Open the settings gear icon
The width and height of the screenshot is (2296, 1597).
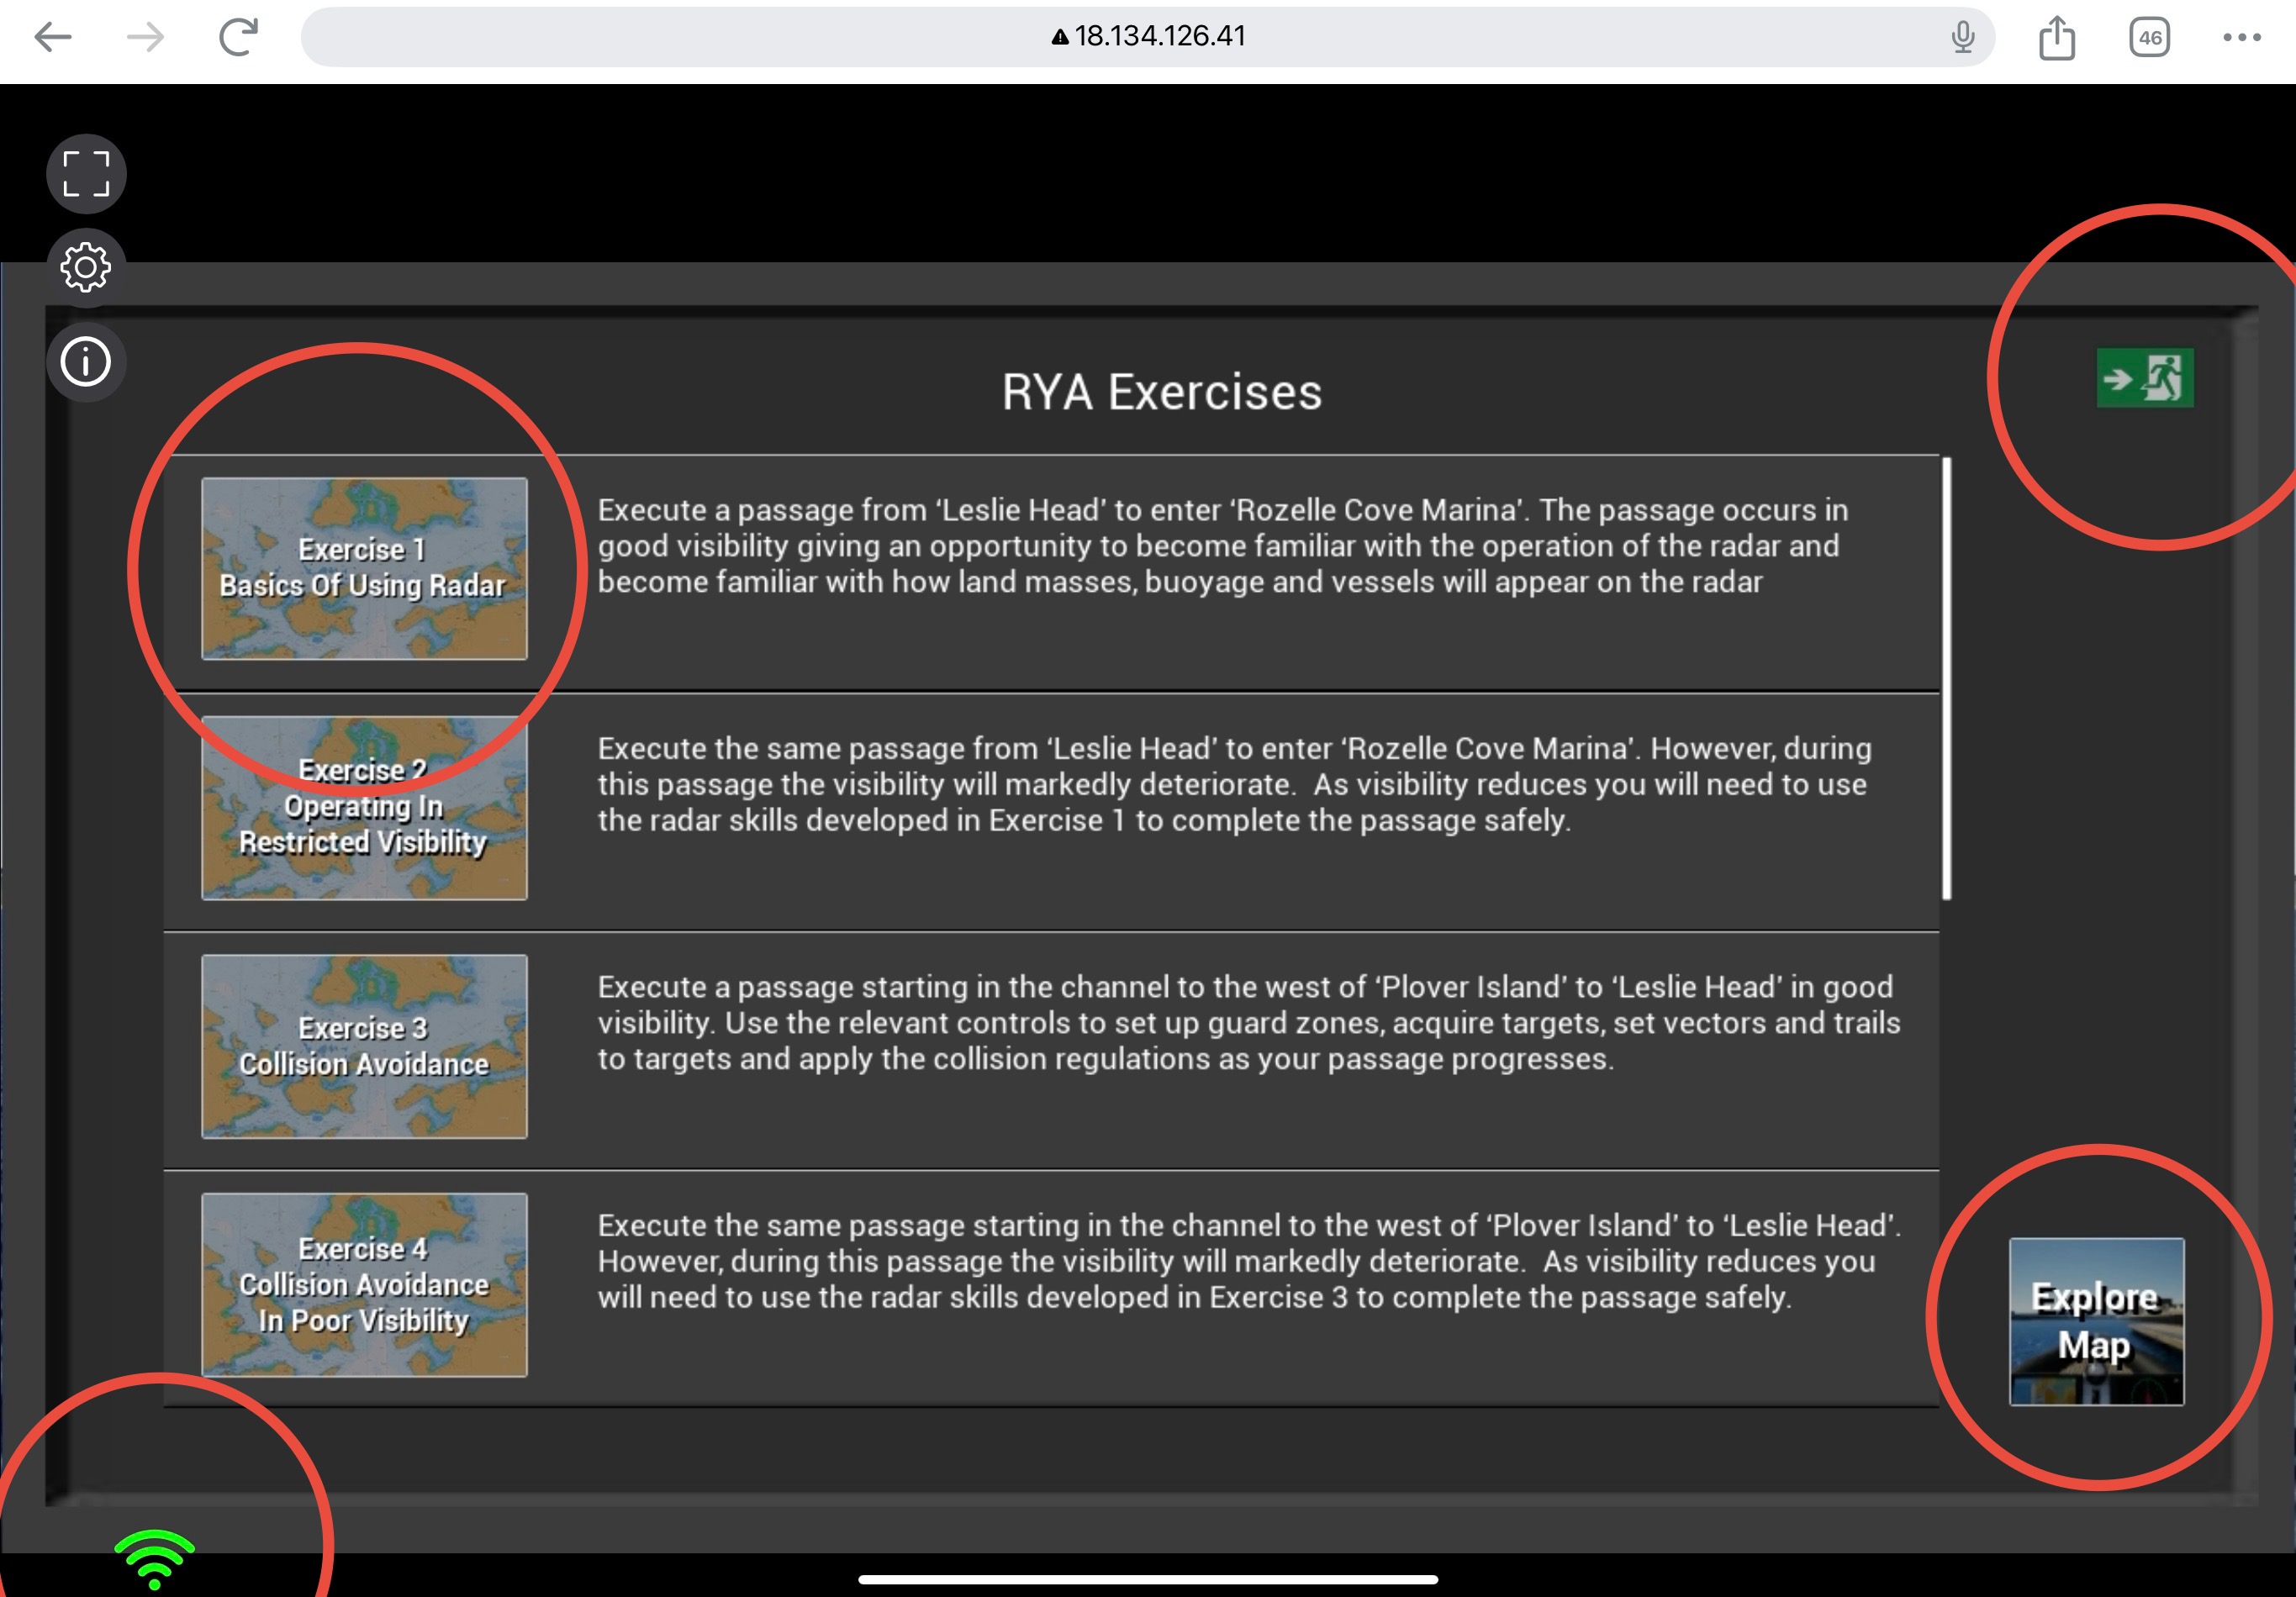click(x=86, y=267)
